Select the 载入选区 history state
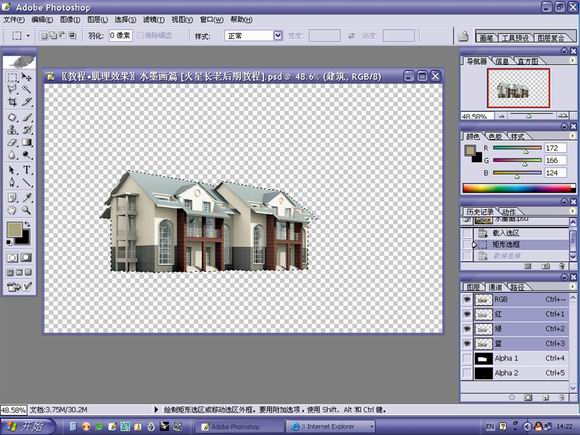The width and height of the screenshot is (580, 435). (515, 233)
